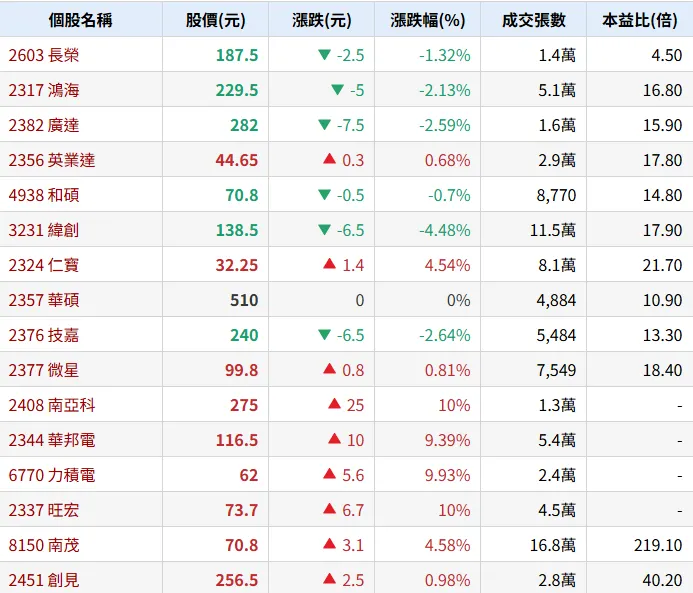Click the -2.59% change for 廣達
693x593 pixels.
click(445, 125)
